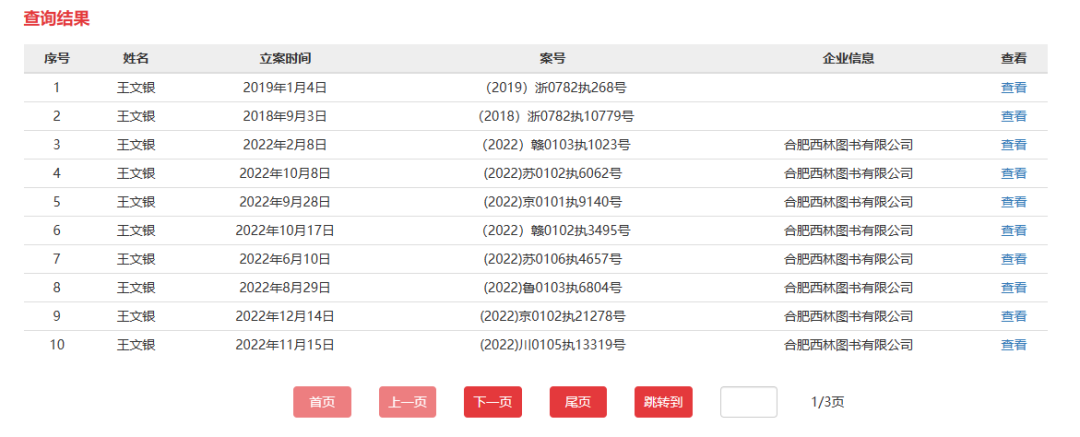This screenshot has width=1080, height=437.
Task: View details for case 赣0102执3495号
Action: tap(1013, 230)
